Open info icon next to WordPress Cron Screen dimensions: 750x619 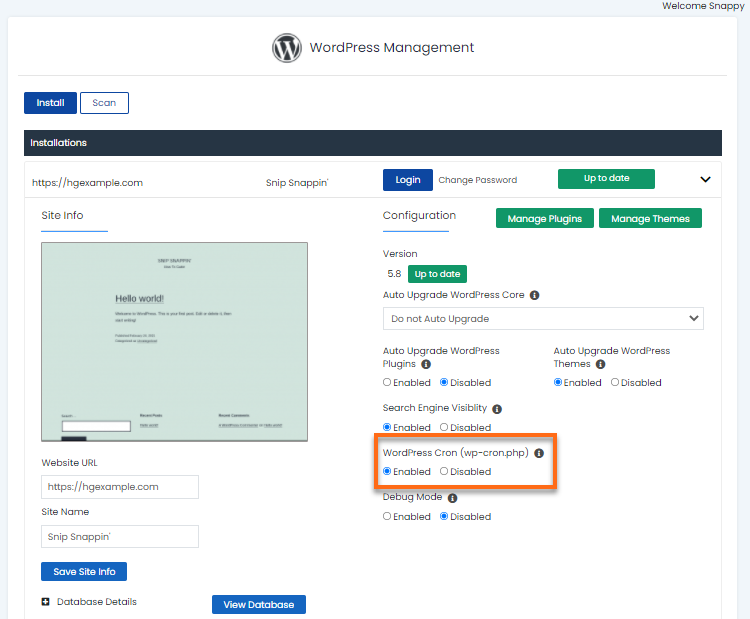point(539,453)
